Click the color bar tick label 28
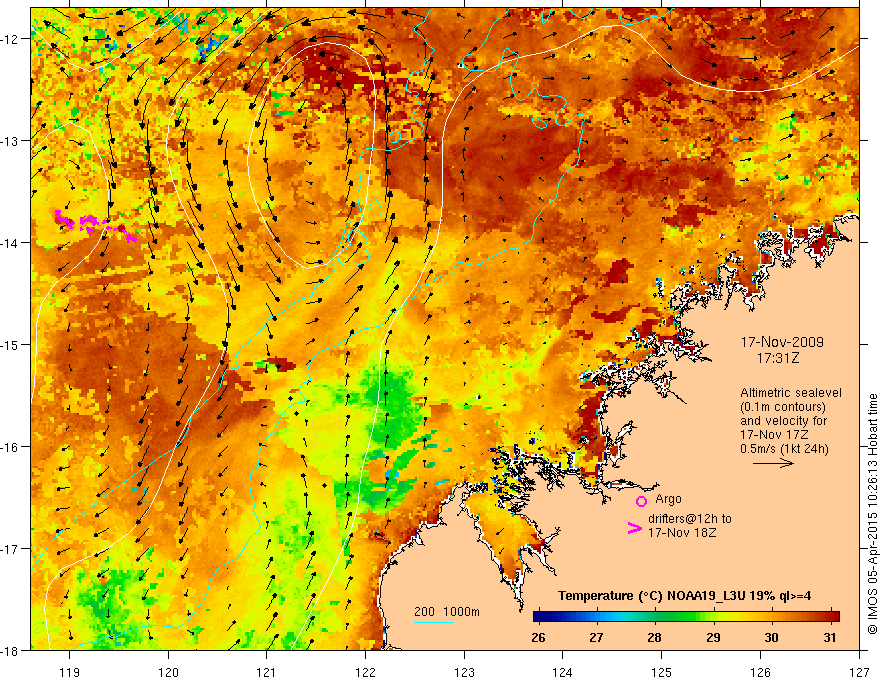The image size is (880, 680). (x=654, y=638)
